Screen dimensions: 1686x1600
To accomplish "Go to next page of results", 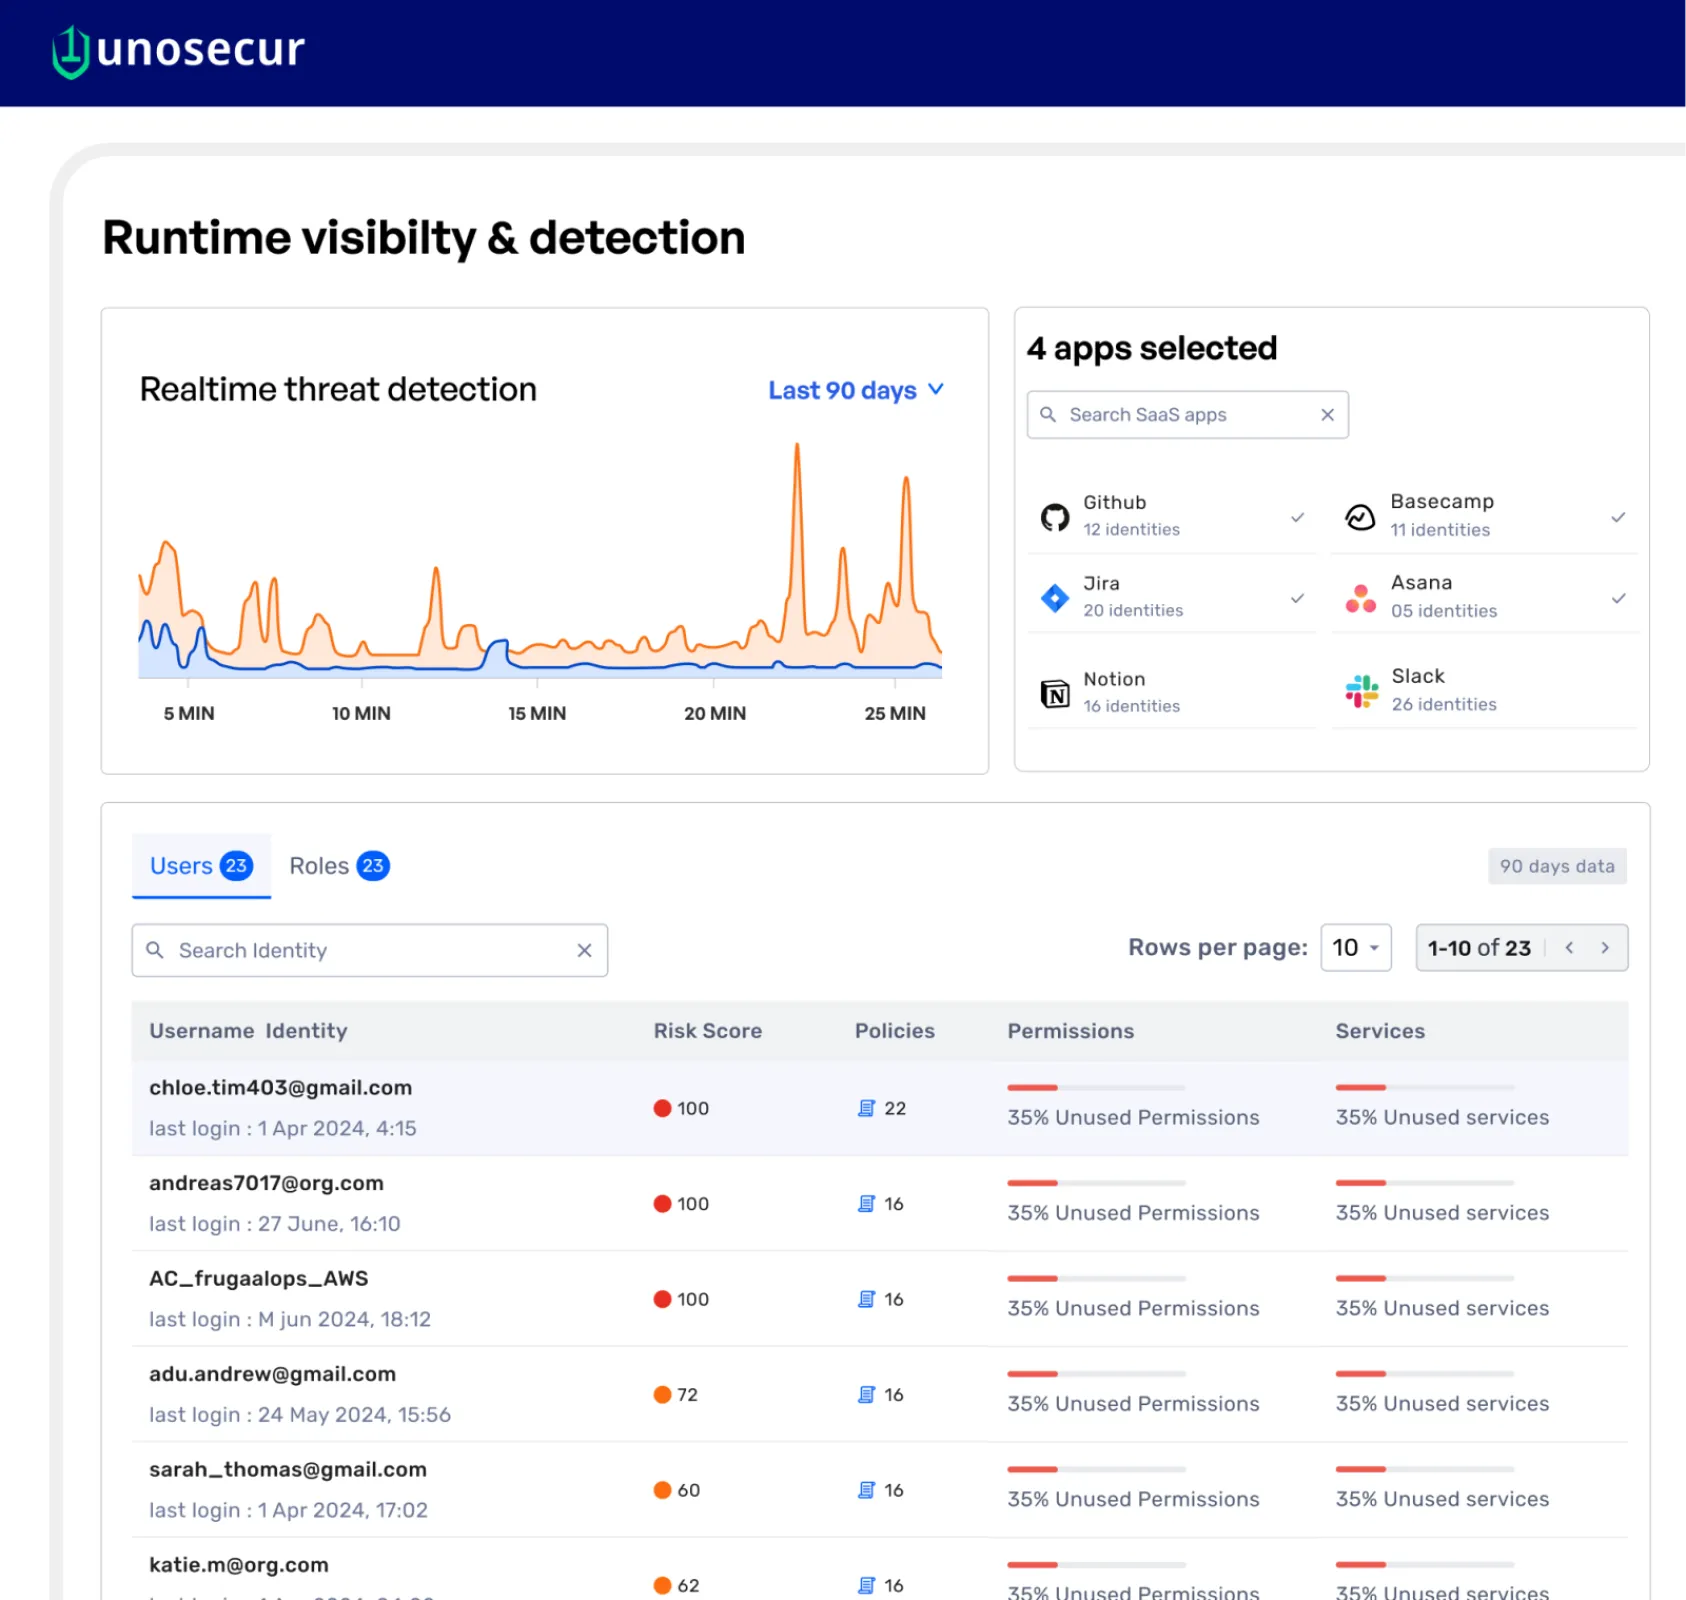I will click(x=1604, y=947).
